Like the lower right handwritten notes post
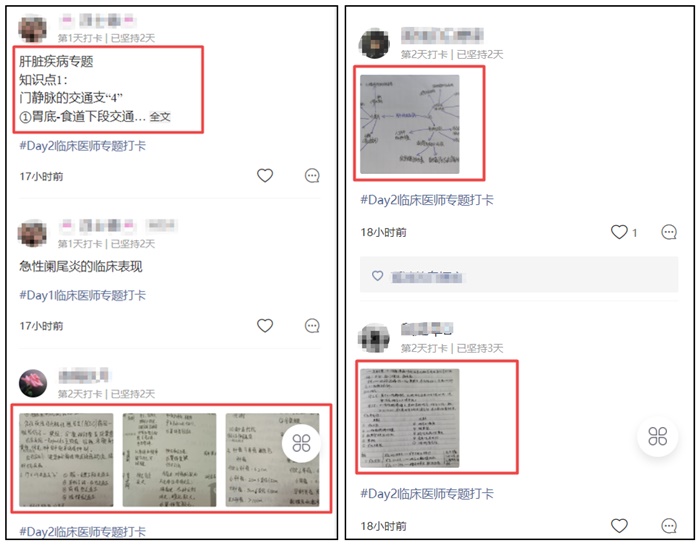Screen dimensions: 700x545 [x=619, y=525]
